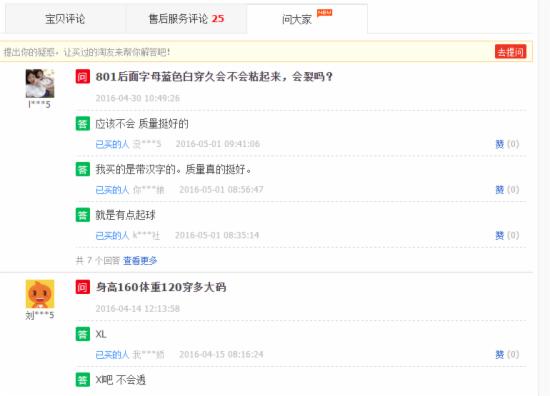Open question 801后面字母蓝色白穿久会不会粘起来

[214, 76]
